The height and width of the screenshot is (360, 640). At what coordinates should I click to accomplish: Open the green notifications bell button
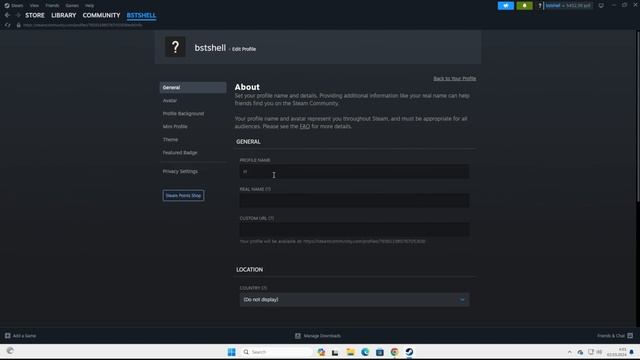[x=524, y=6]
